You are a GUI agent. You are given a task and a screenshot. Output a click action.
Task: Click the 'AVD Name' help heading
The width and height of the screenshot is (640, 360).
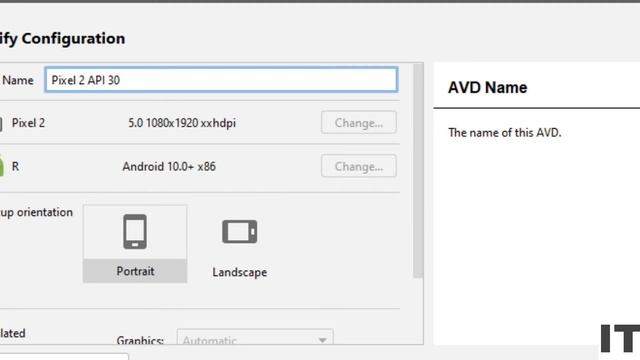pos(488,87)
